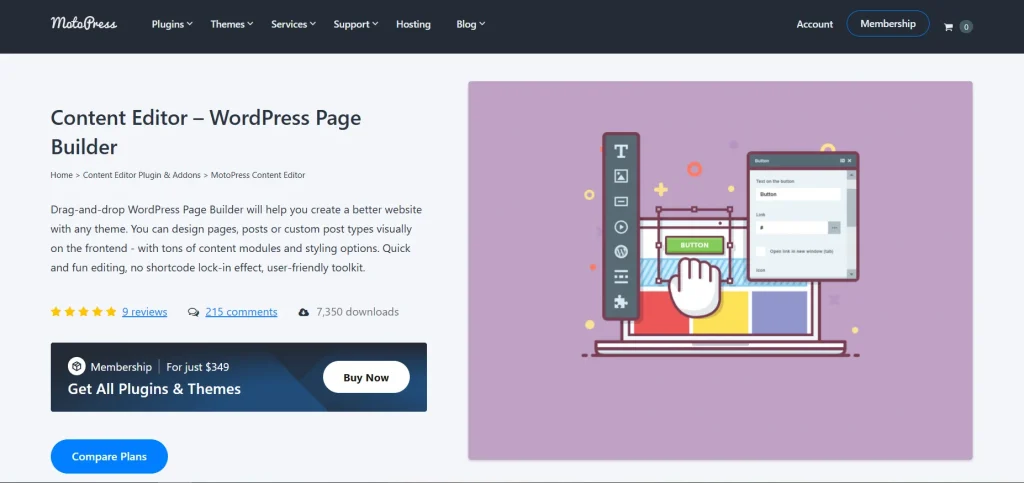
Task: Open the shopping cart icon
Action: [x=948, y=27]
